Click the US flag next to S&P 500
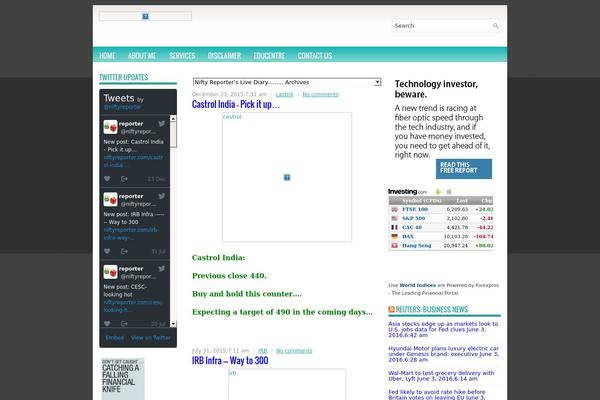 [x=395, y=218]
